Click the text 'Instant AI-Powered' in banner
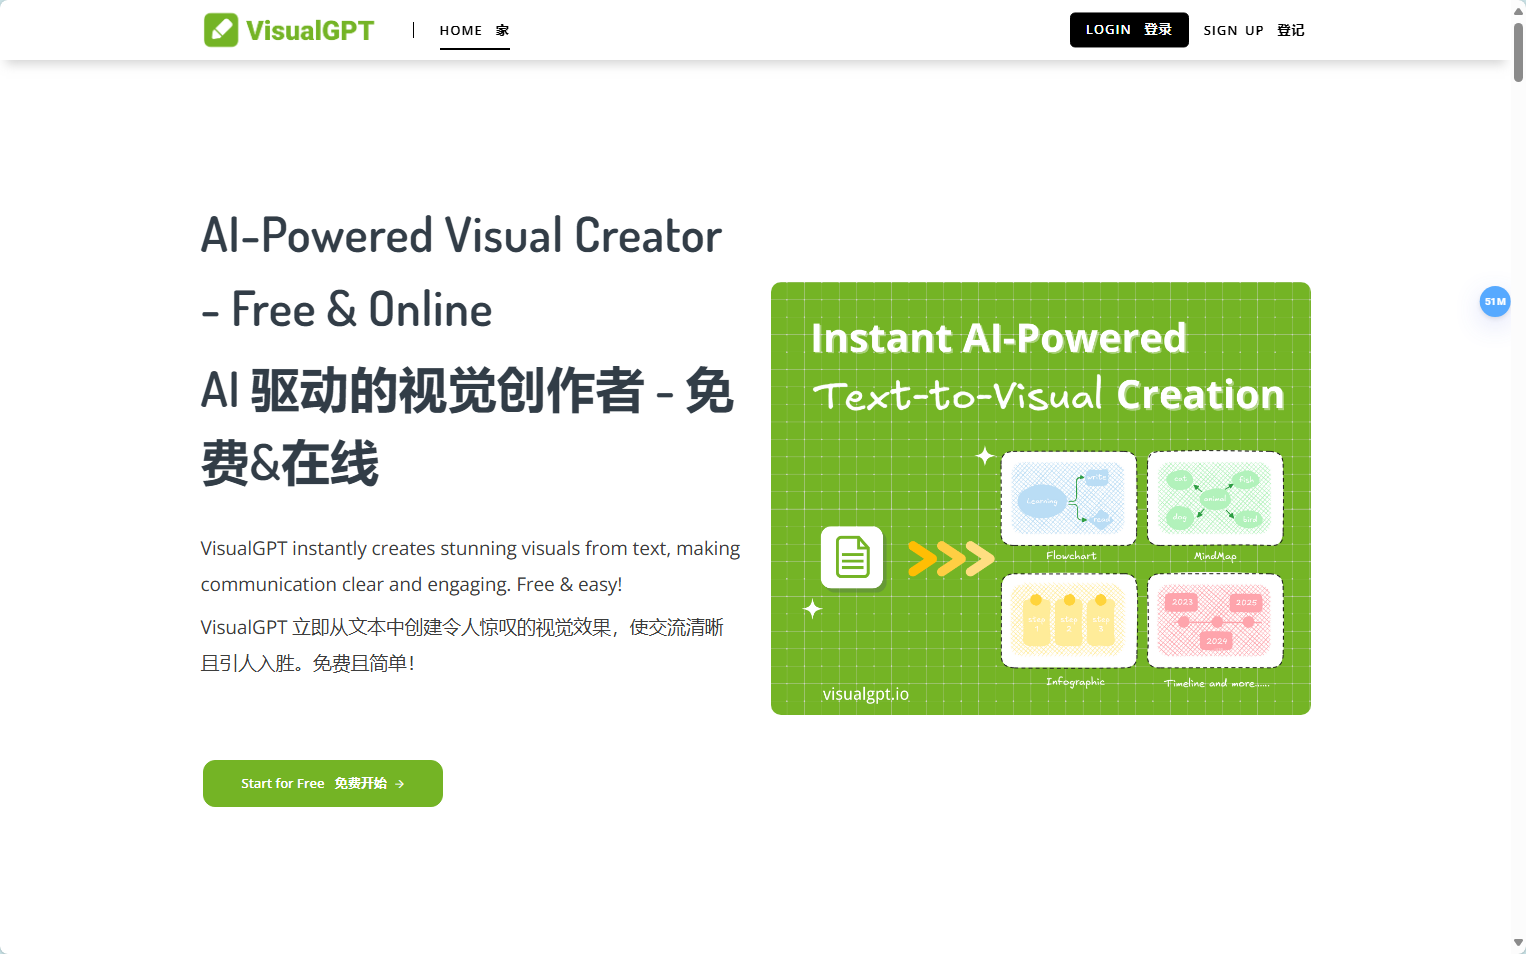This screenshot has width=1526, height=954. pos(999,338)
